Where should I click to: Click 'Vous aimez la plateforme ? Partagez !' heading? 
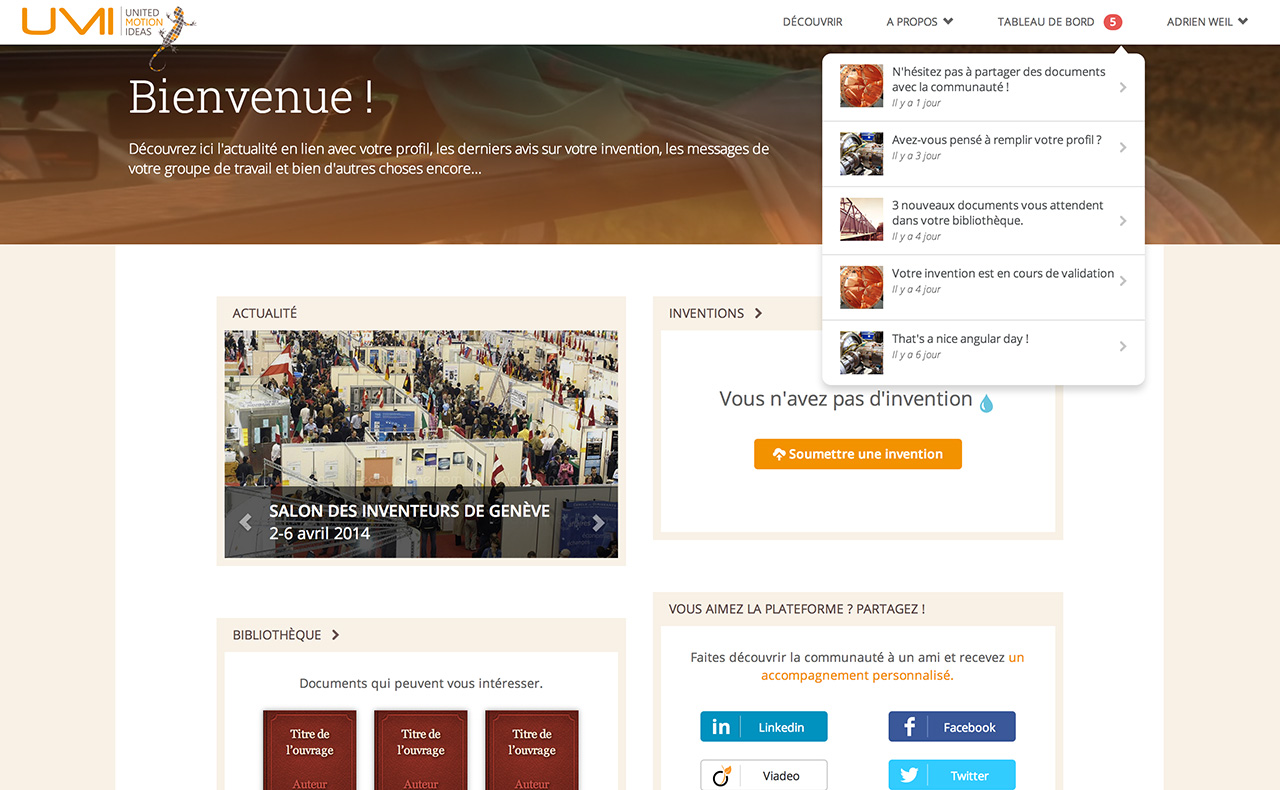[797, 609]
